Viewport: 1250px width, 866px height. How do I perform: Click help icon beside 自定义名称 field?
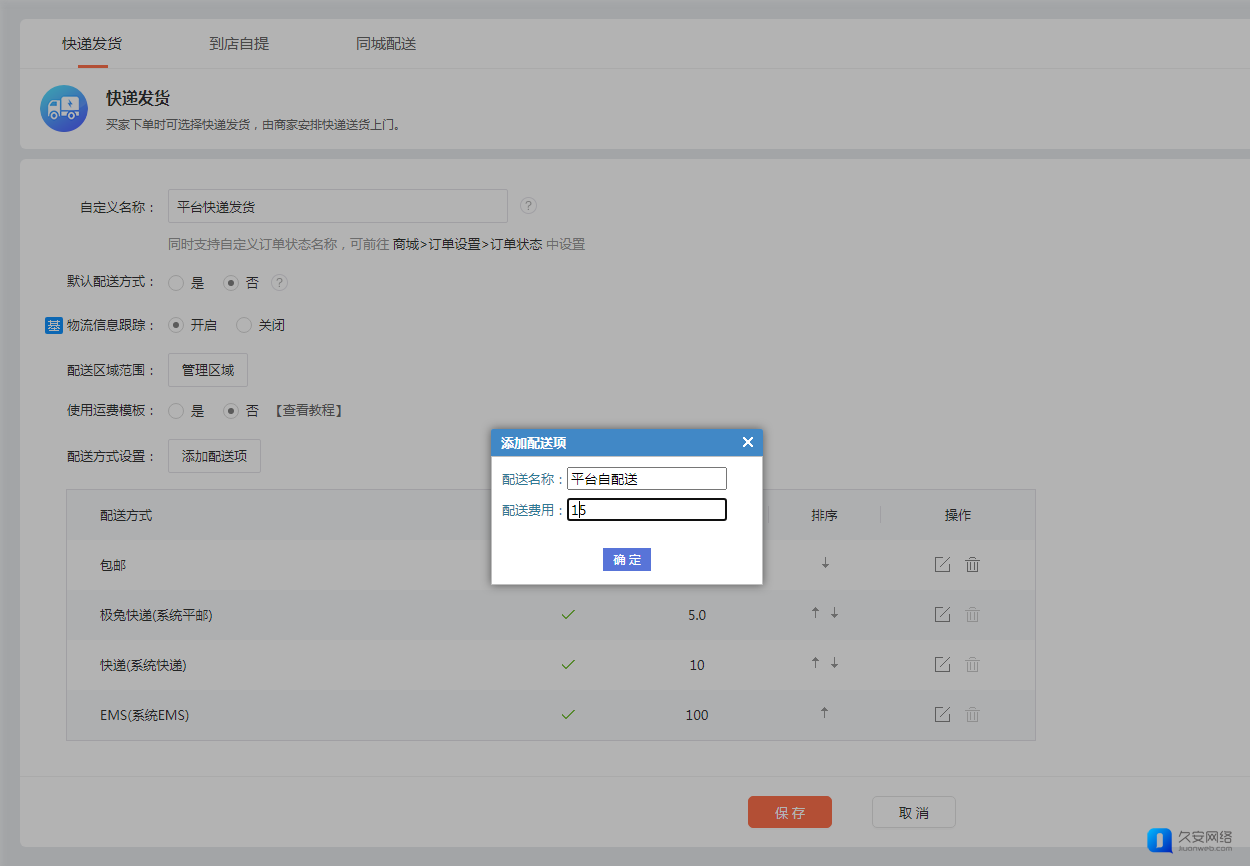(529, 206)
